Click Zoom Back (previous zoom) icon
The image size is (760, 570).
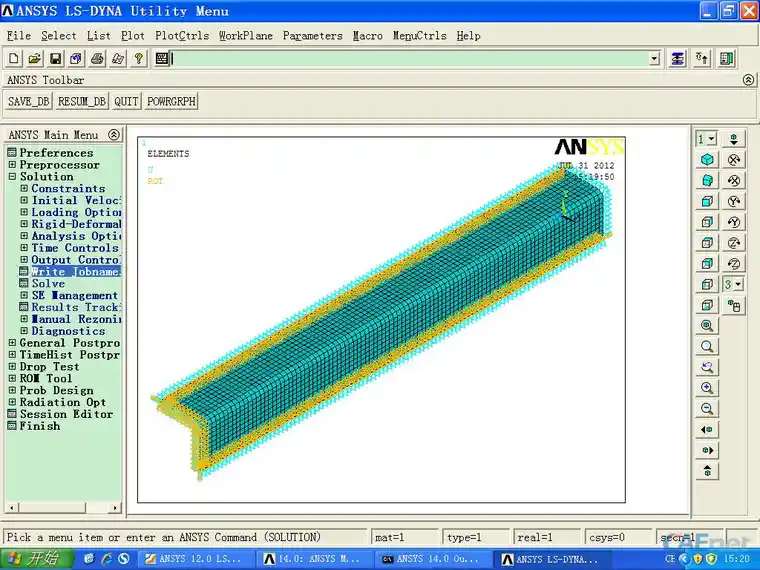pos(707,367)
